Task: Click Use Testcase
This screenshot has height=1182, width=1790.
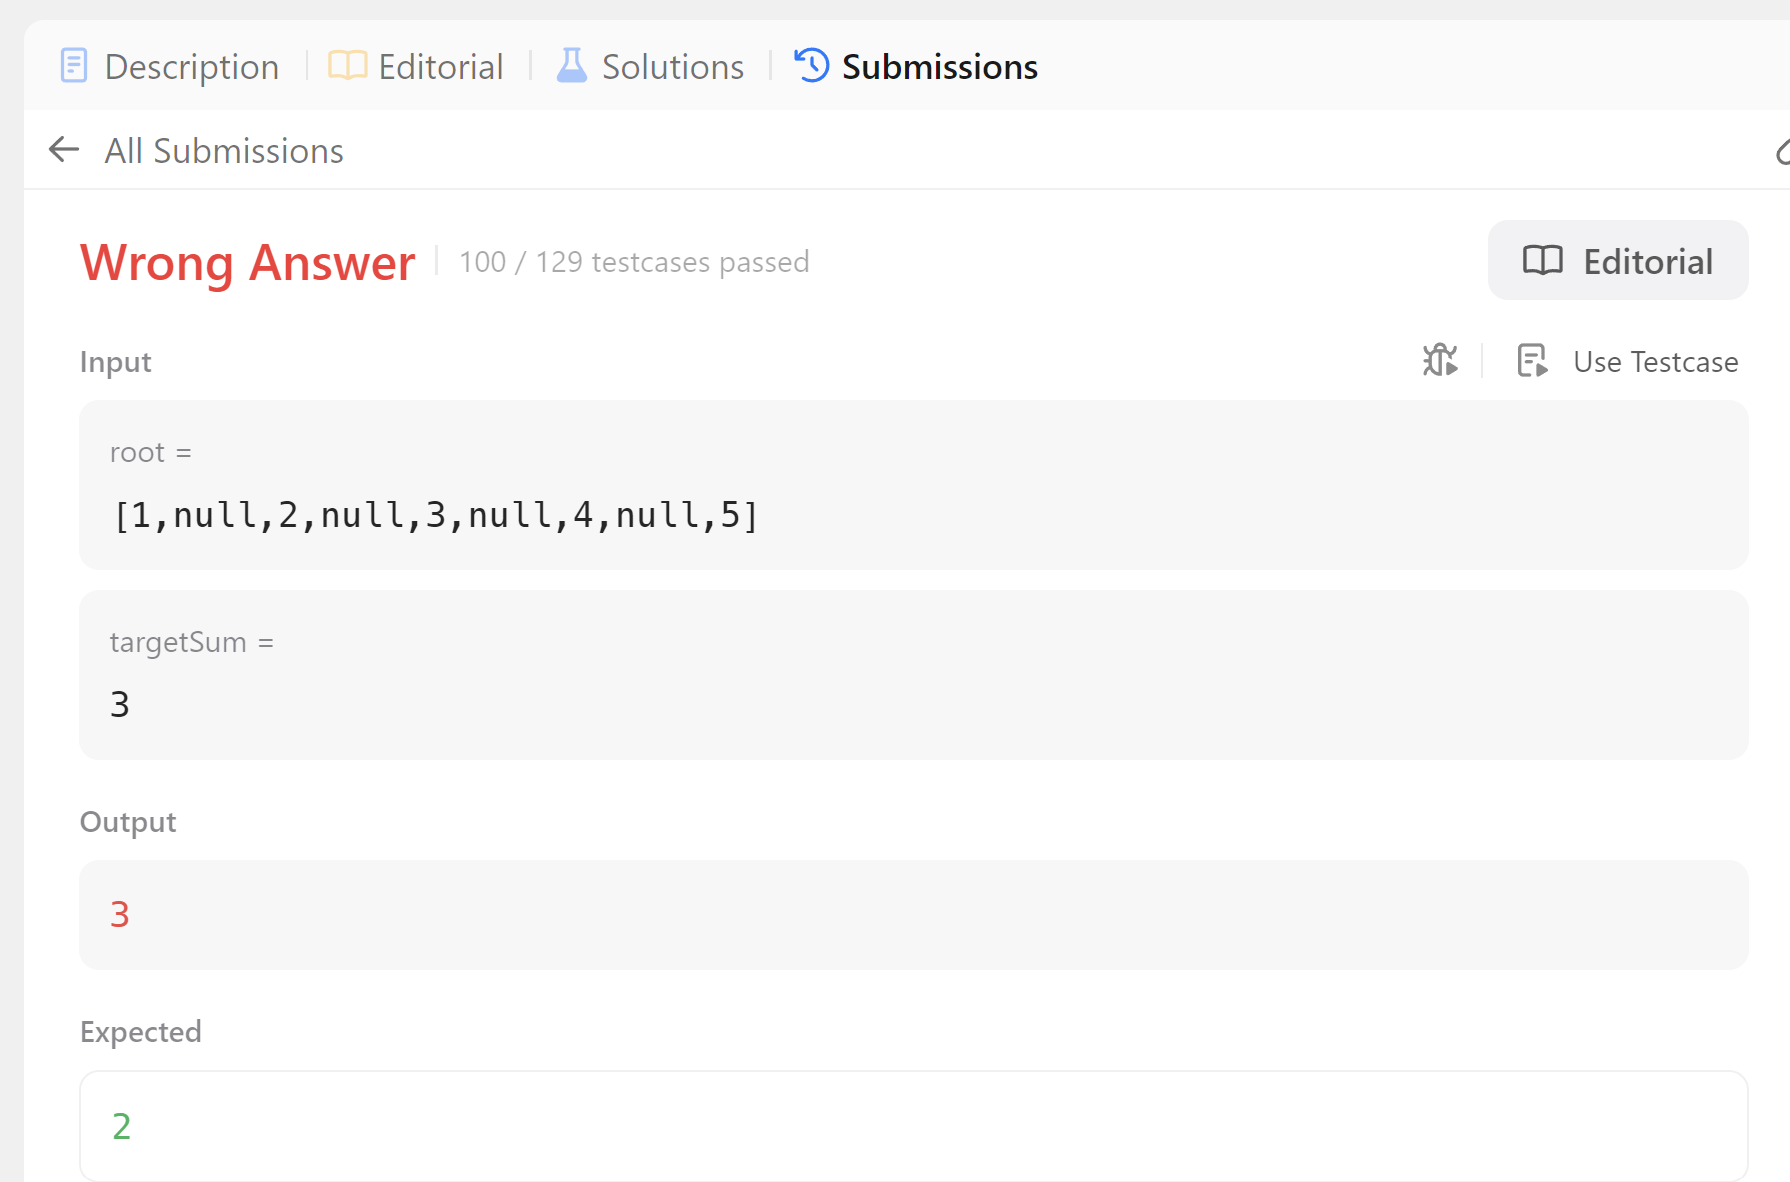Action: 1656,361
